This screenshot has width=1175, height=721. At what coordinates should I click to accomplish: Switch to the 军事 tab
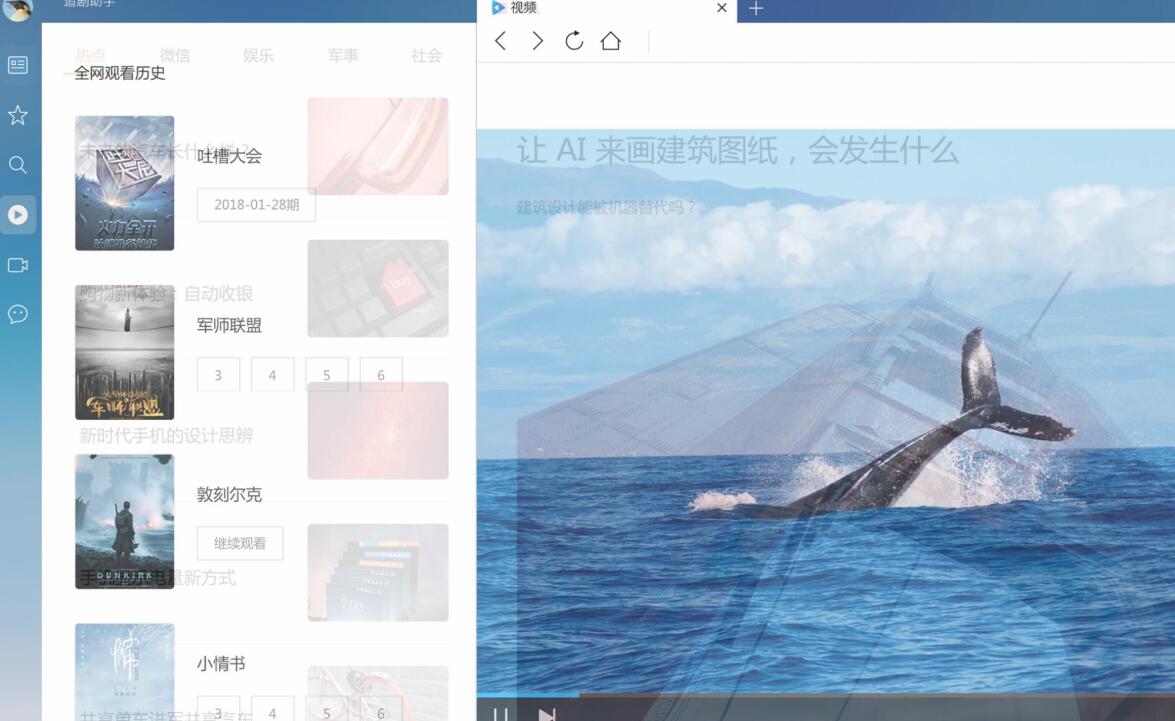pyautogui.click(x=342, y=55)
